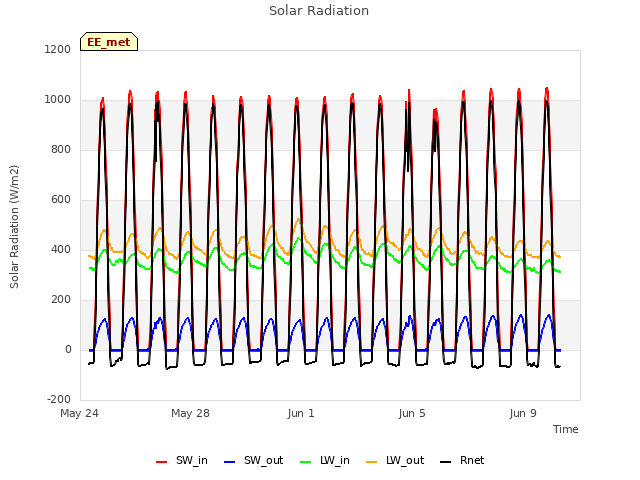Image resolution: width=640 pixels, height=480 pixels.
Task: Click the Jun 1 x-axis tick label
Action: tap(301, 413)
